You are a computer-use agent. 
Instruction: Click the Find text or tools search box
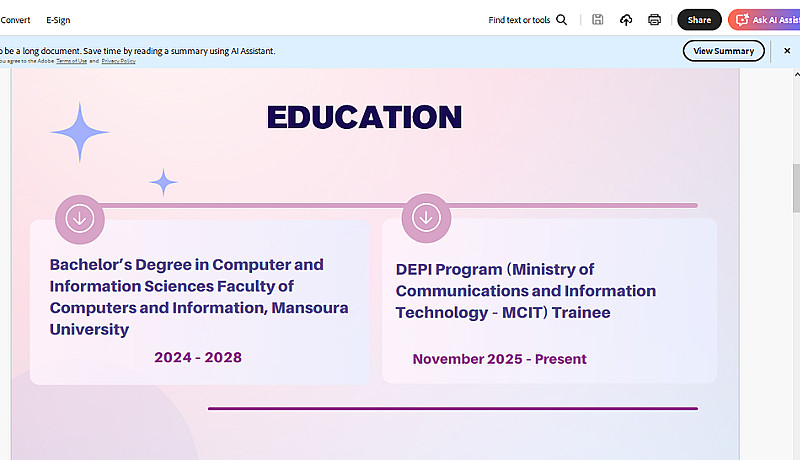tap(519, 20)
